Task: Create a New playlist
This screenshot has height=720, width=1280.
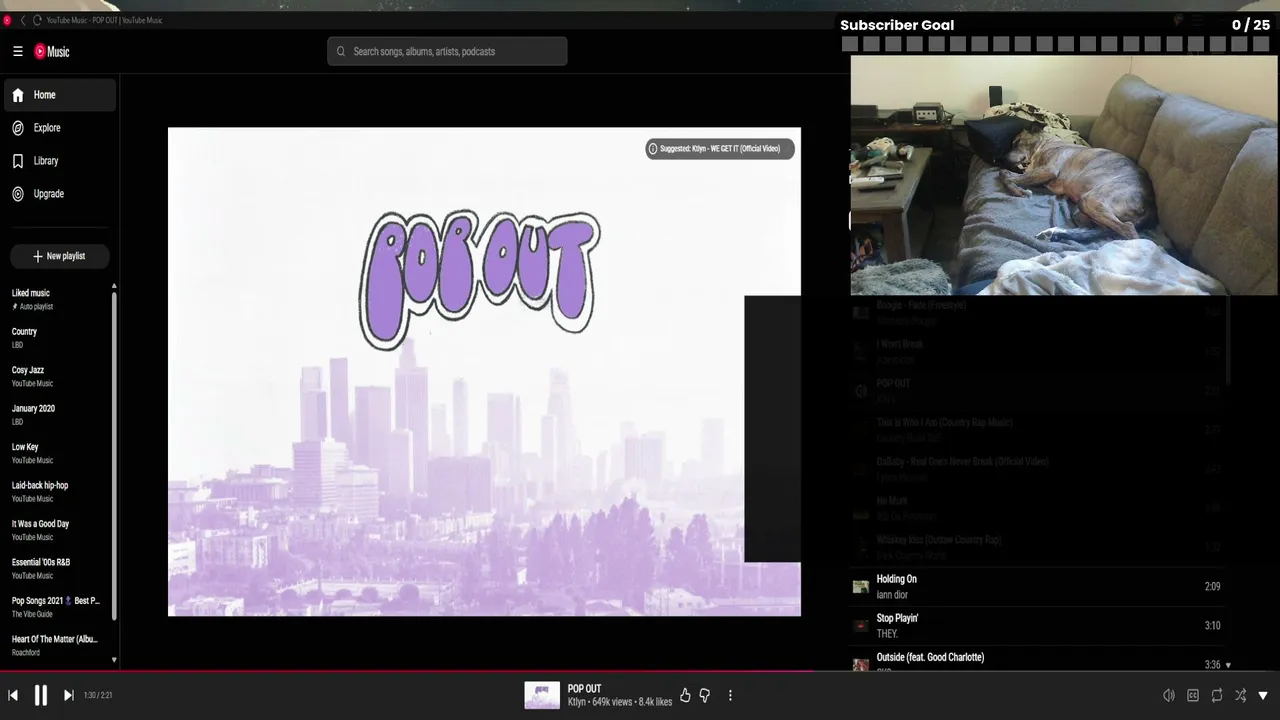Action: [60, 256]
